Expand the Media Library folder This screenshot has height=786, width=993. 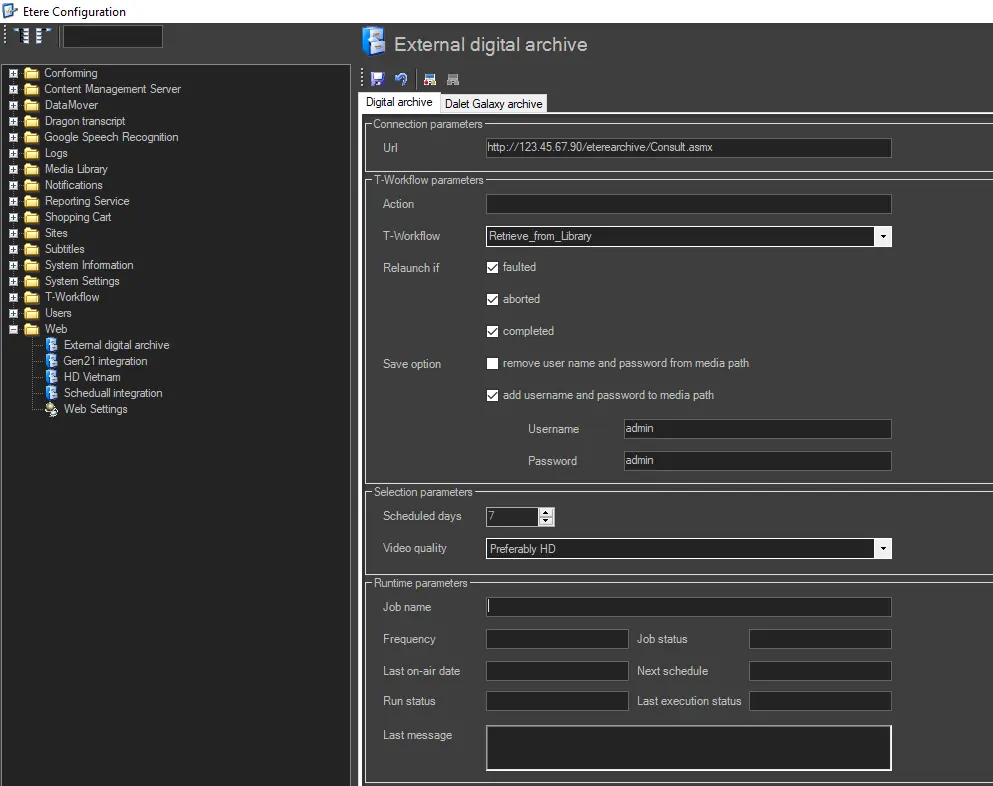pos(14,169)
